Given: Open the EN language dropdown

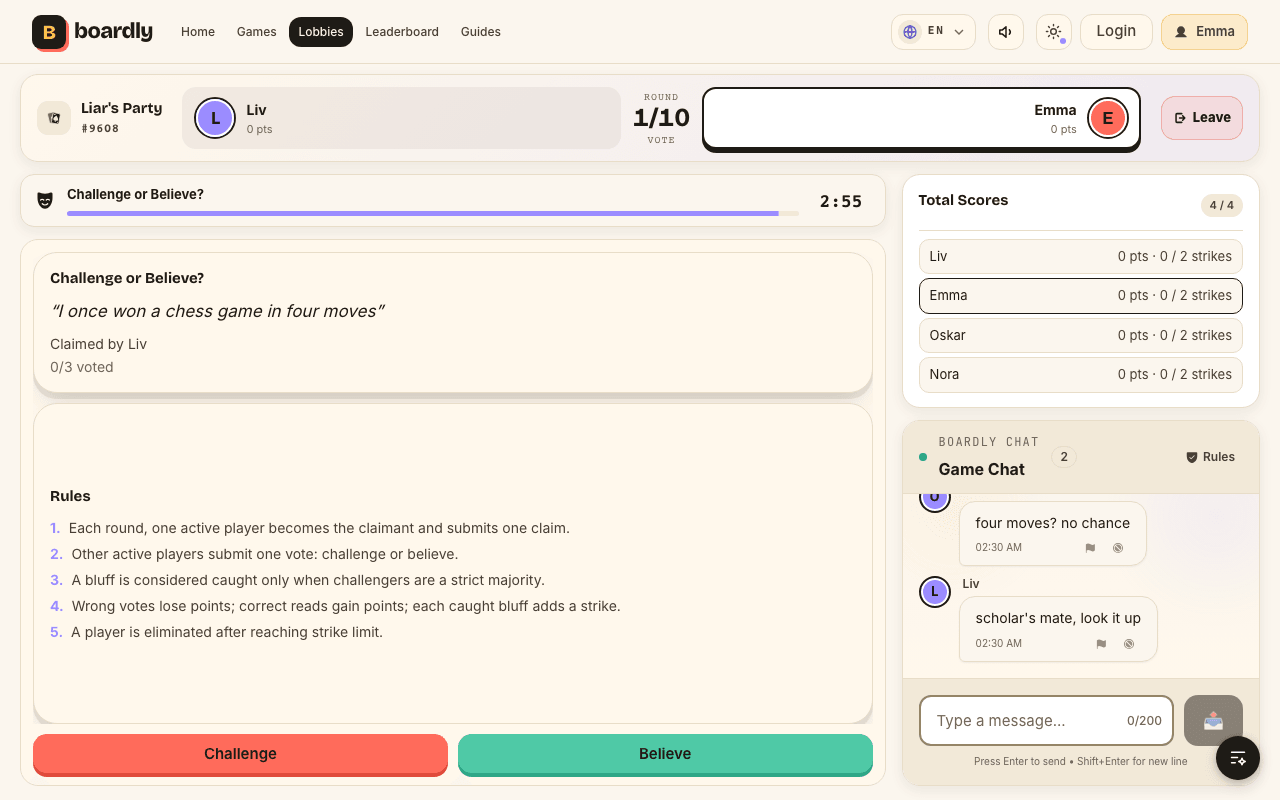Looking at the screenshot, I should [933, 32].
